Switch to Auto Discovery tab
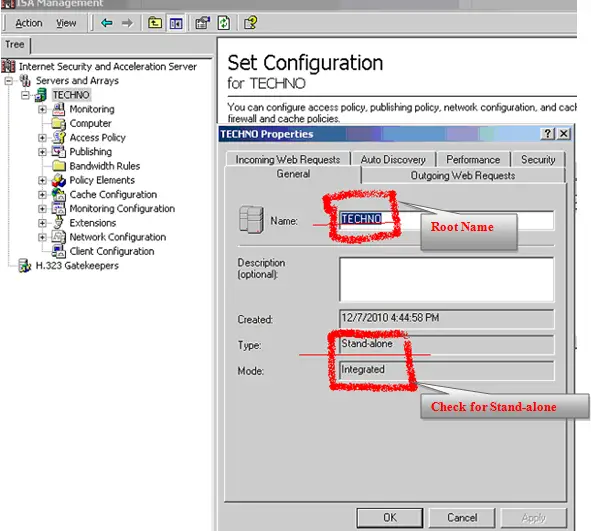The height and width of the screenshot is (531, 591). [x=393, y=160]
